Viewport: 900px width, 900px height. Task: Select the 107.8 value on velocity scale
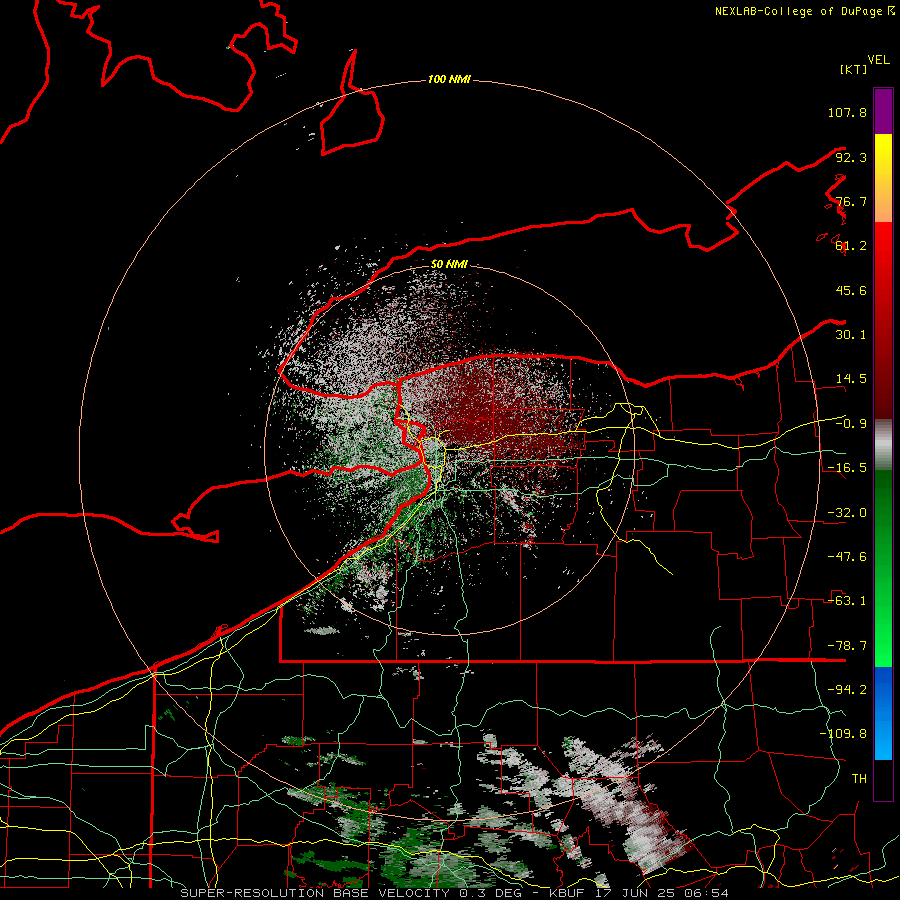[x=847, y=112]
